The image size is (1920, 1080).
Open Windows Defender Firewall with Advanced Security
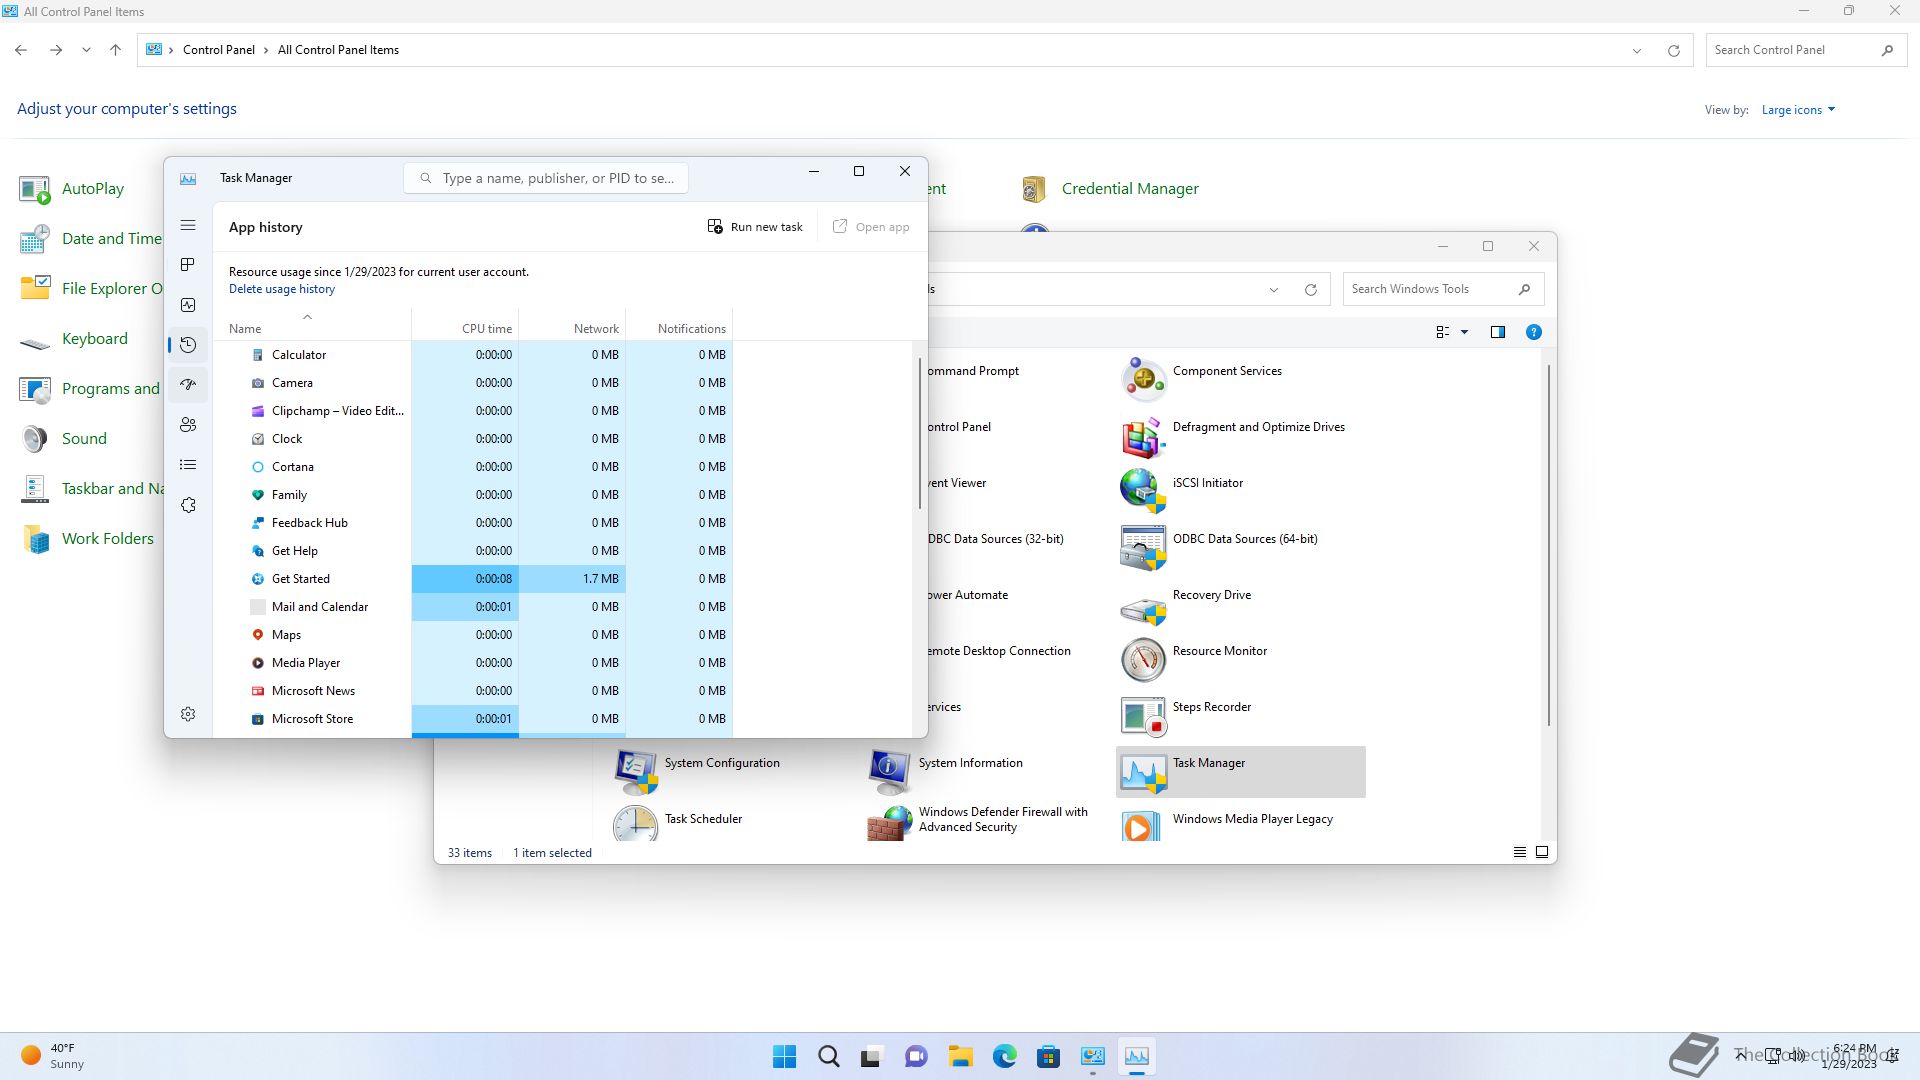[x=986, y=822]
